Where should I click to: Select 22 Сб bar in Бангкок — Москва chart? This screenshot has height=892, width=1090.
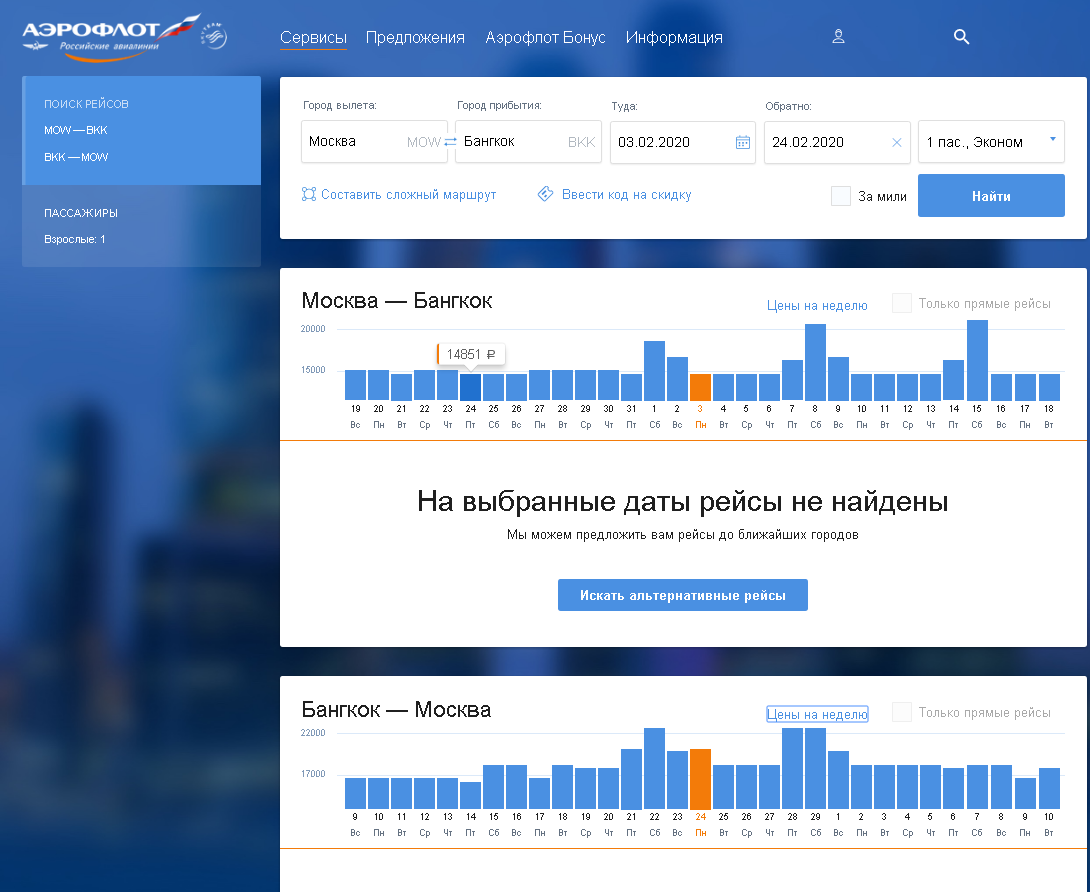point(654,768)
